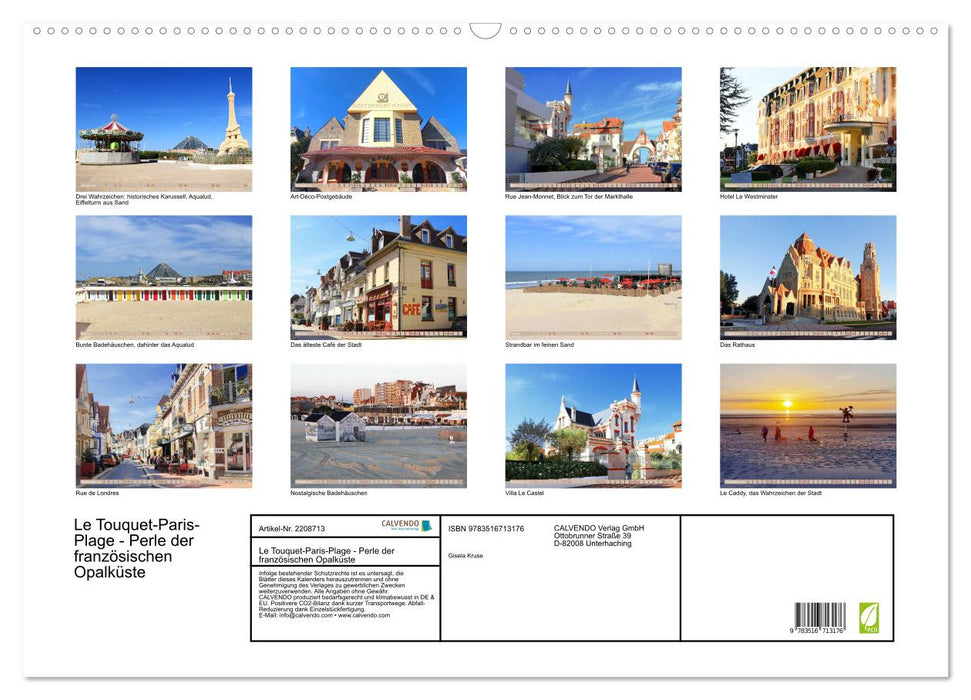Click the www.calvendo.com website link

point(365,615)
